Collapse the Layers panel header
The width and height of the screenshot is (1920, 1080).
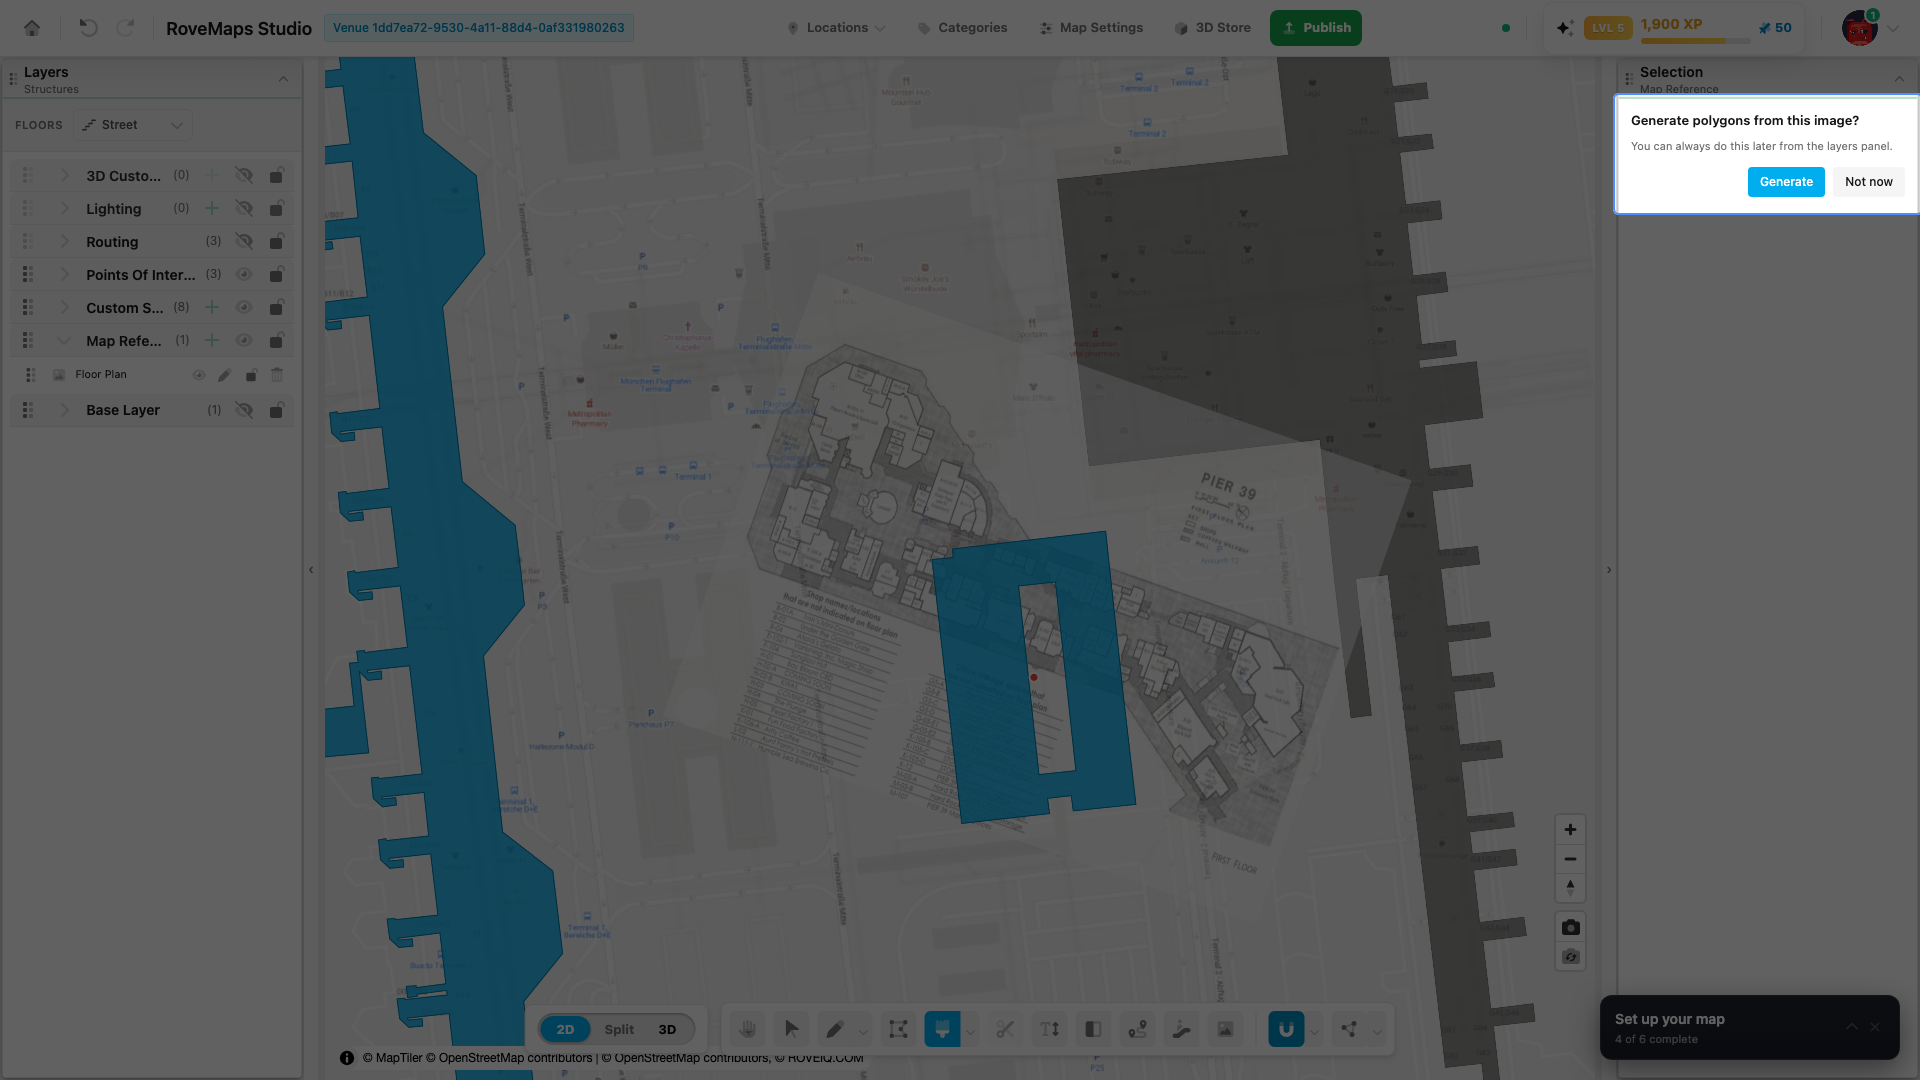283,79
